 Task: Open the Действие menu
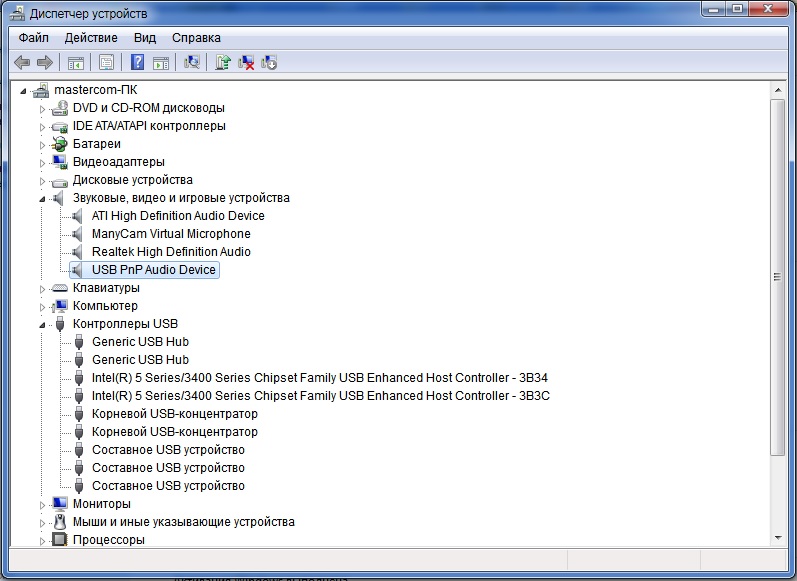pos(90,38)
